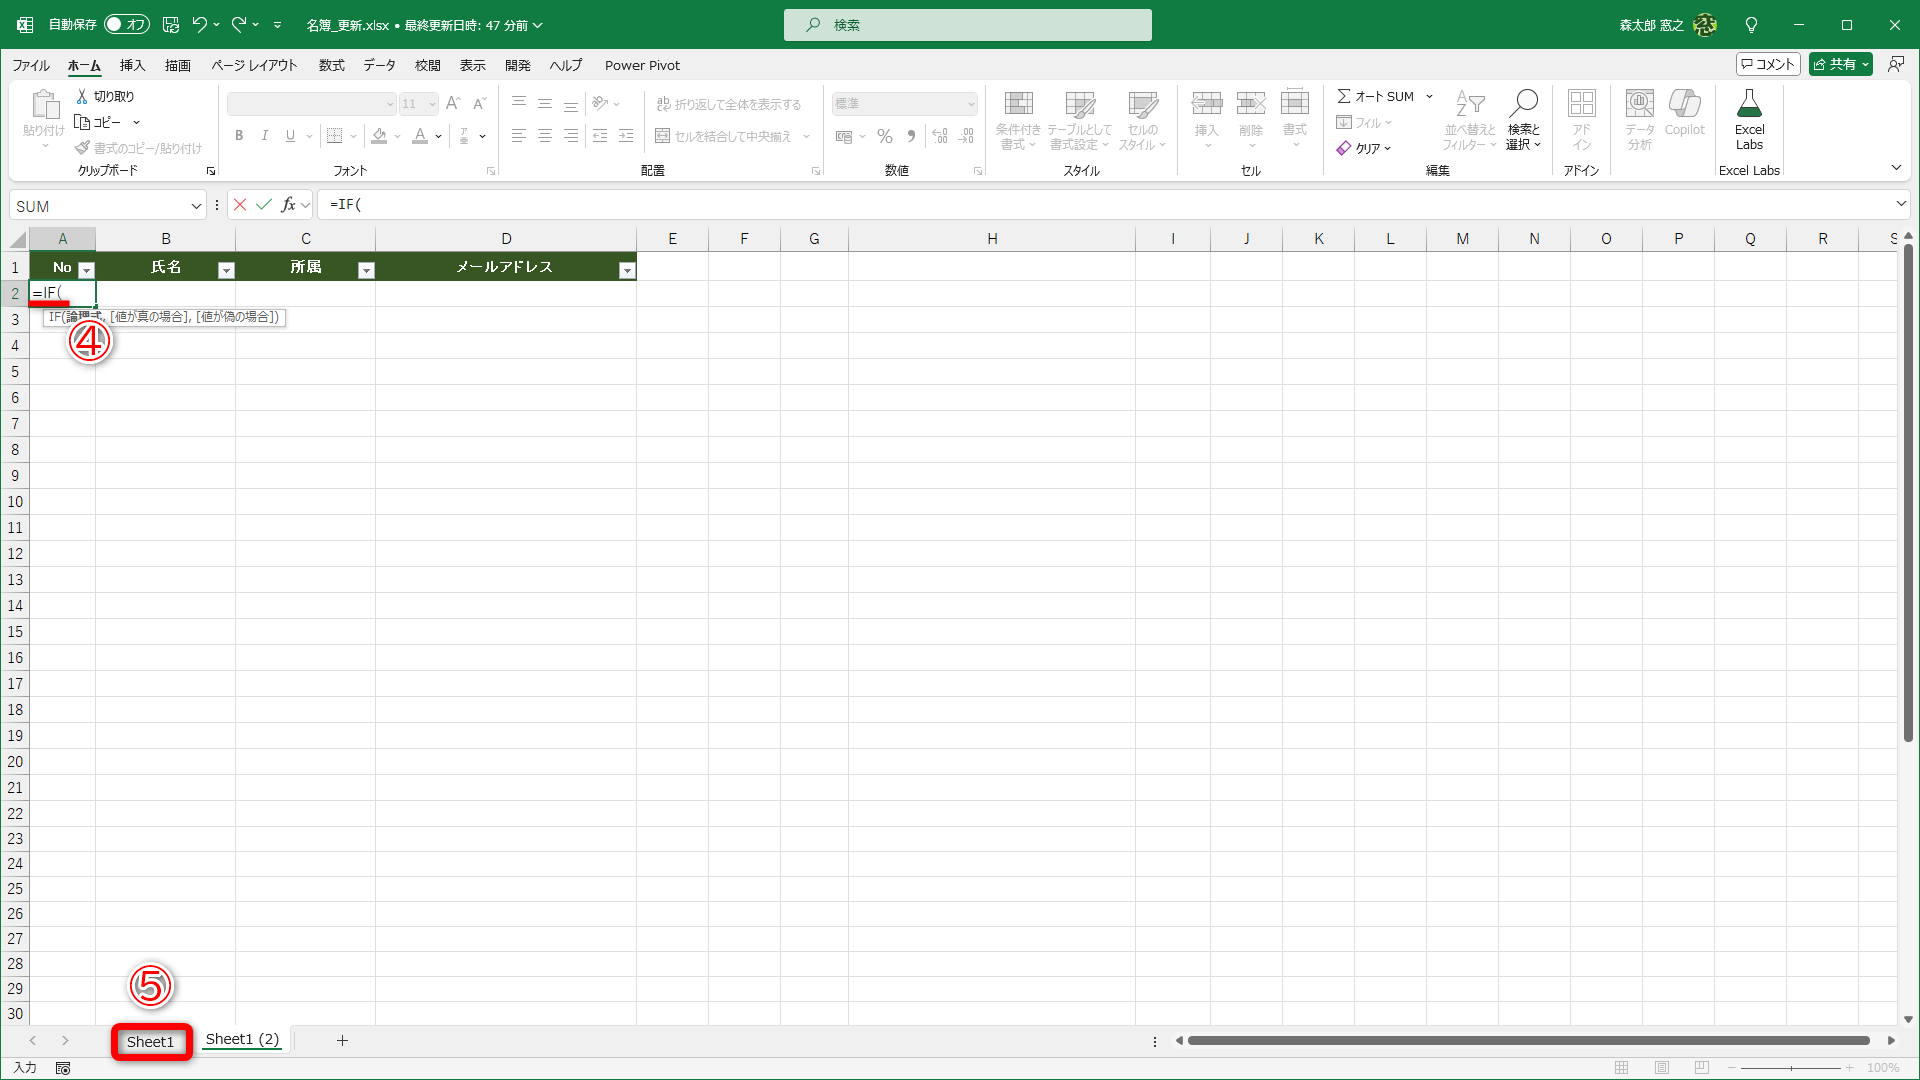Switch to the Sheet1 (2) tab

click(x=242, y=1040)
